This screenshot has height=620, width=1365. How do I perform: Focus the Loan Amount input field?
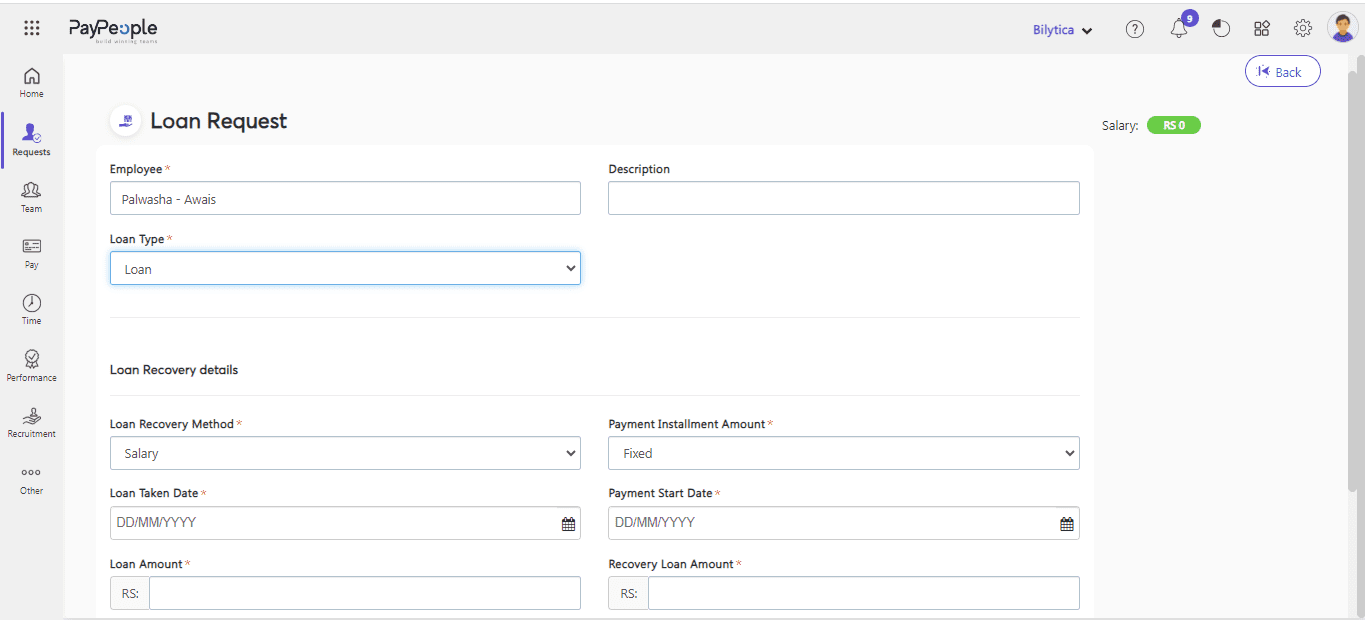[364, 593]
